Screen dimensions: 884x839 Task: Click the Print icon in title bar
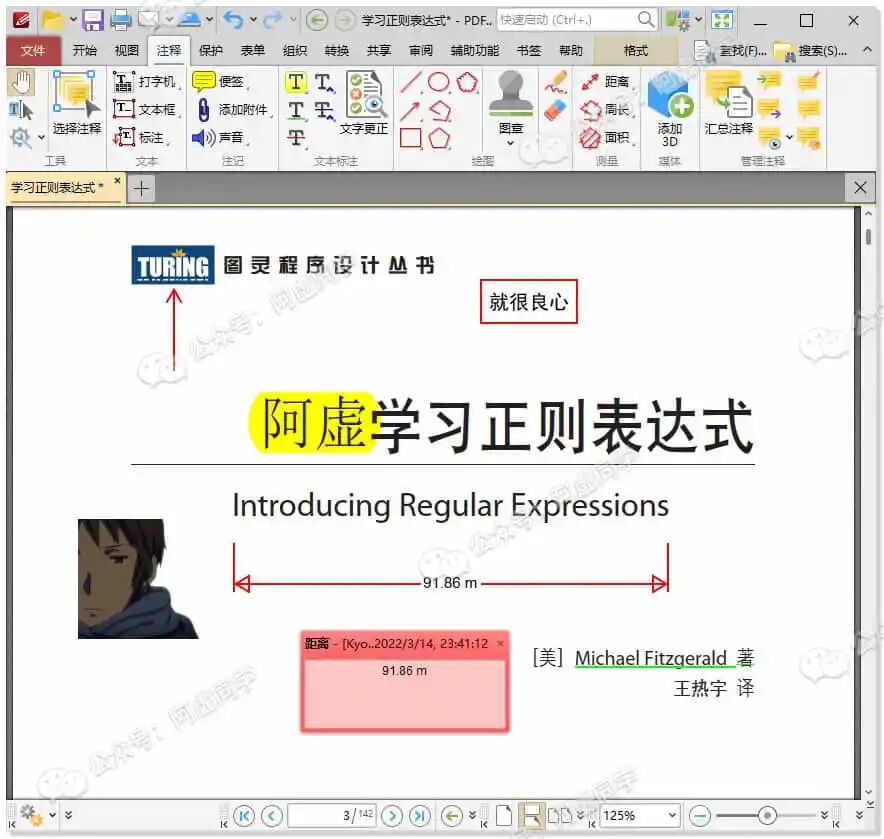coord(120,20)
